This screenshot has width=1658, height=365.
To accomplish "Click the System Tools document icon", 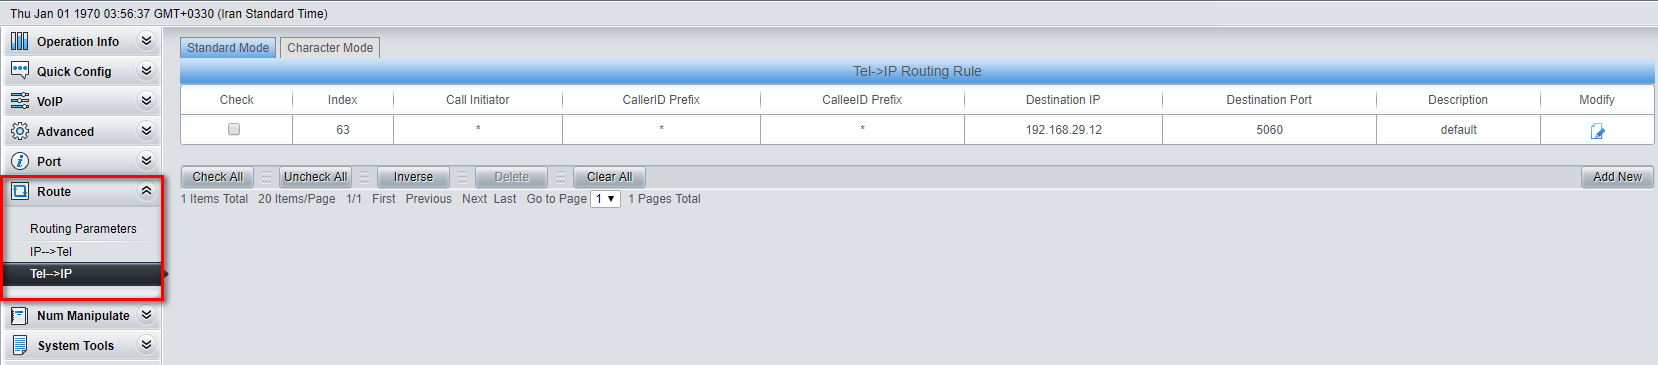I will tap(19, 345).
